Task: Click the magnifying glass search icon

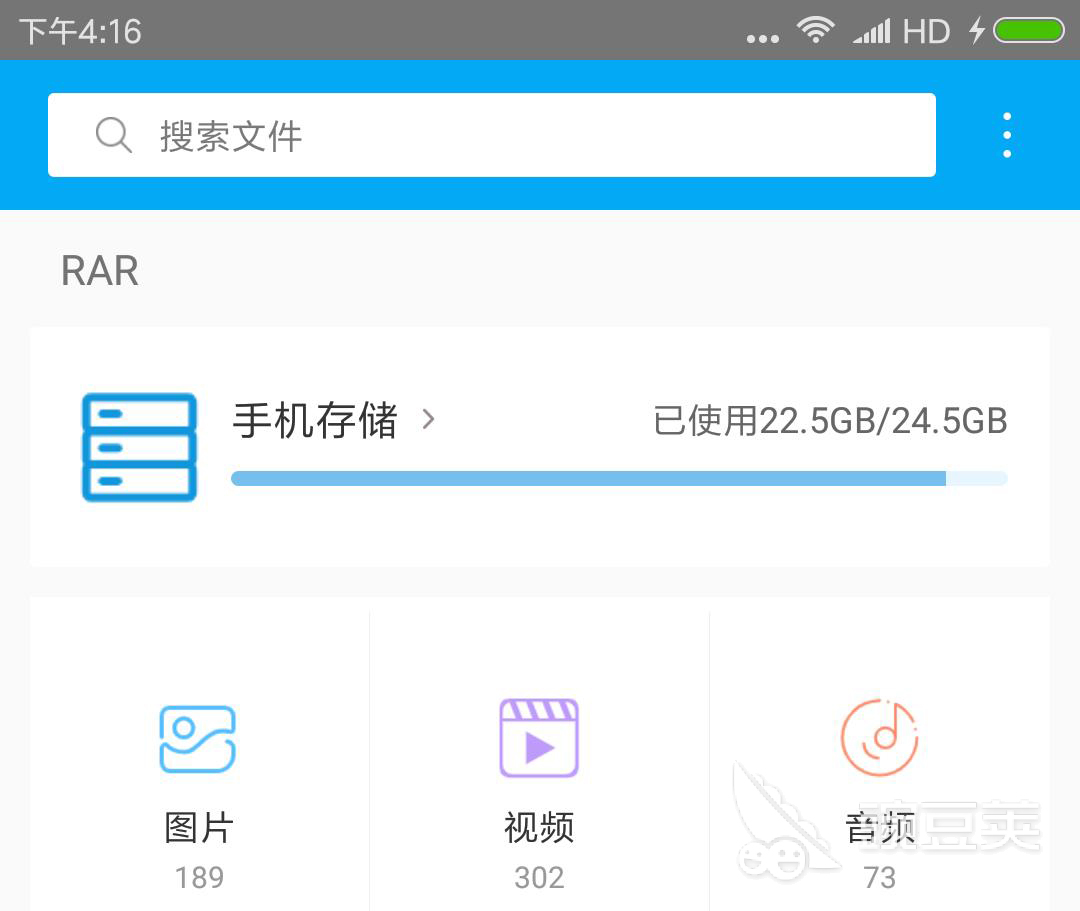Action: coord(113,134)
